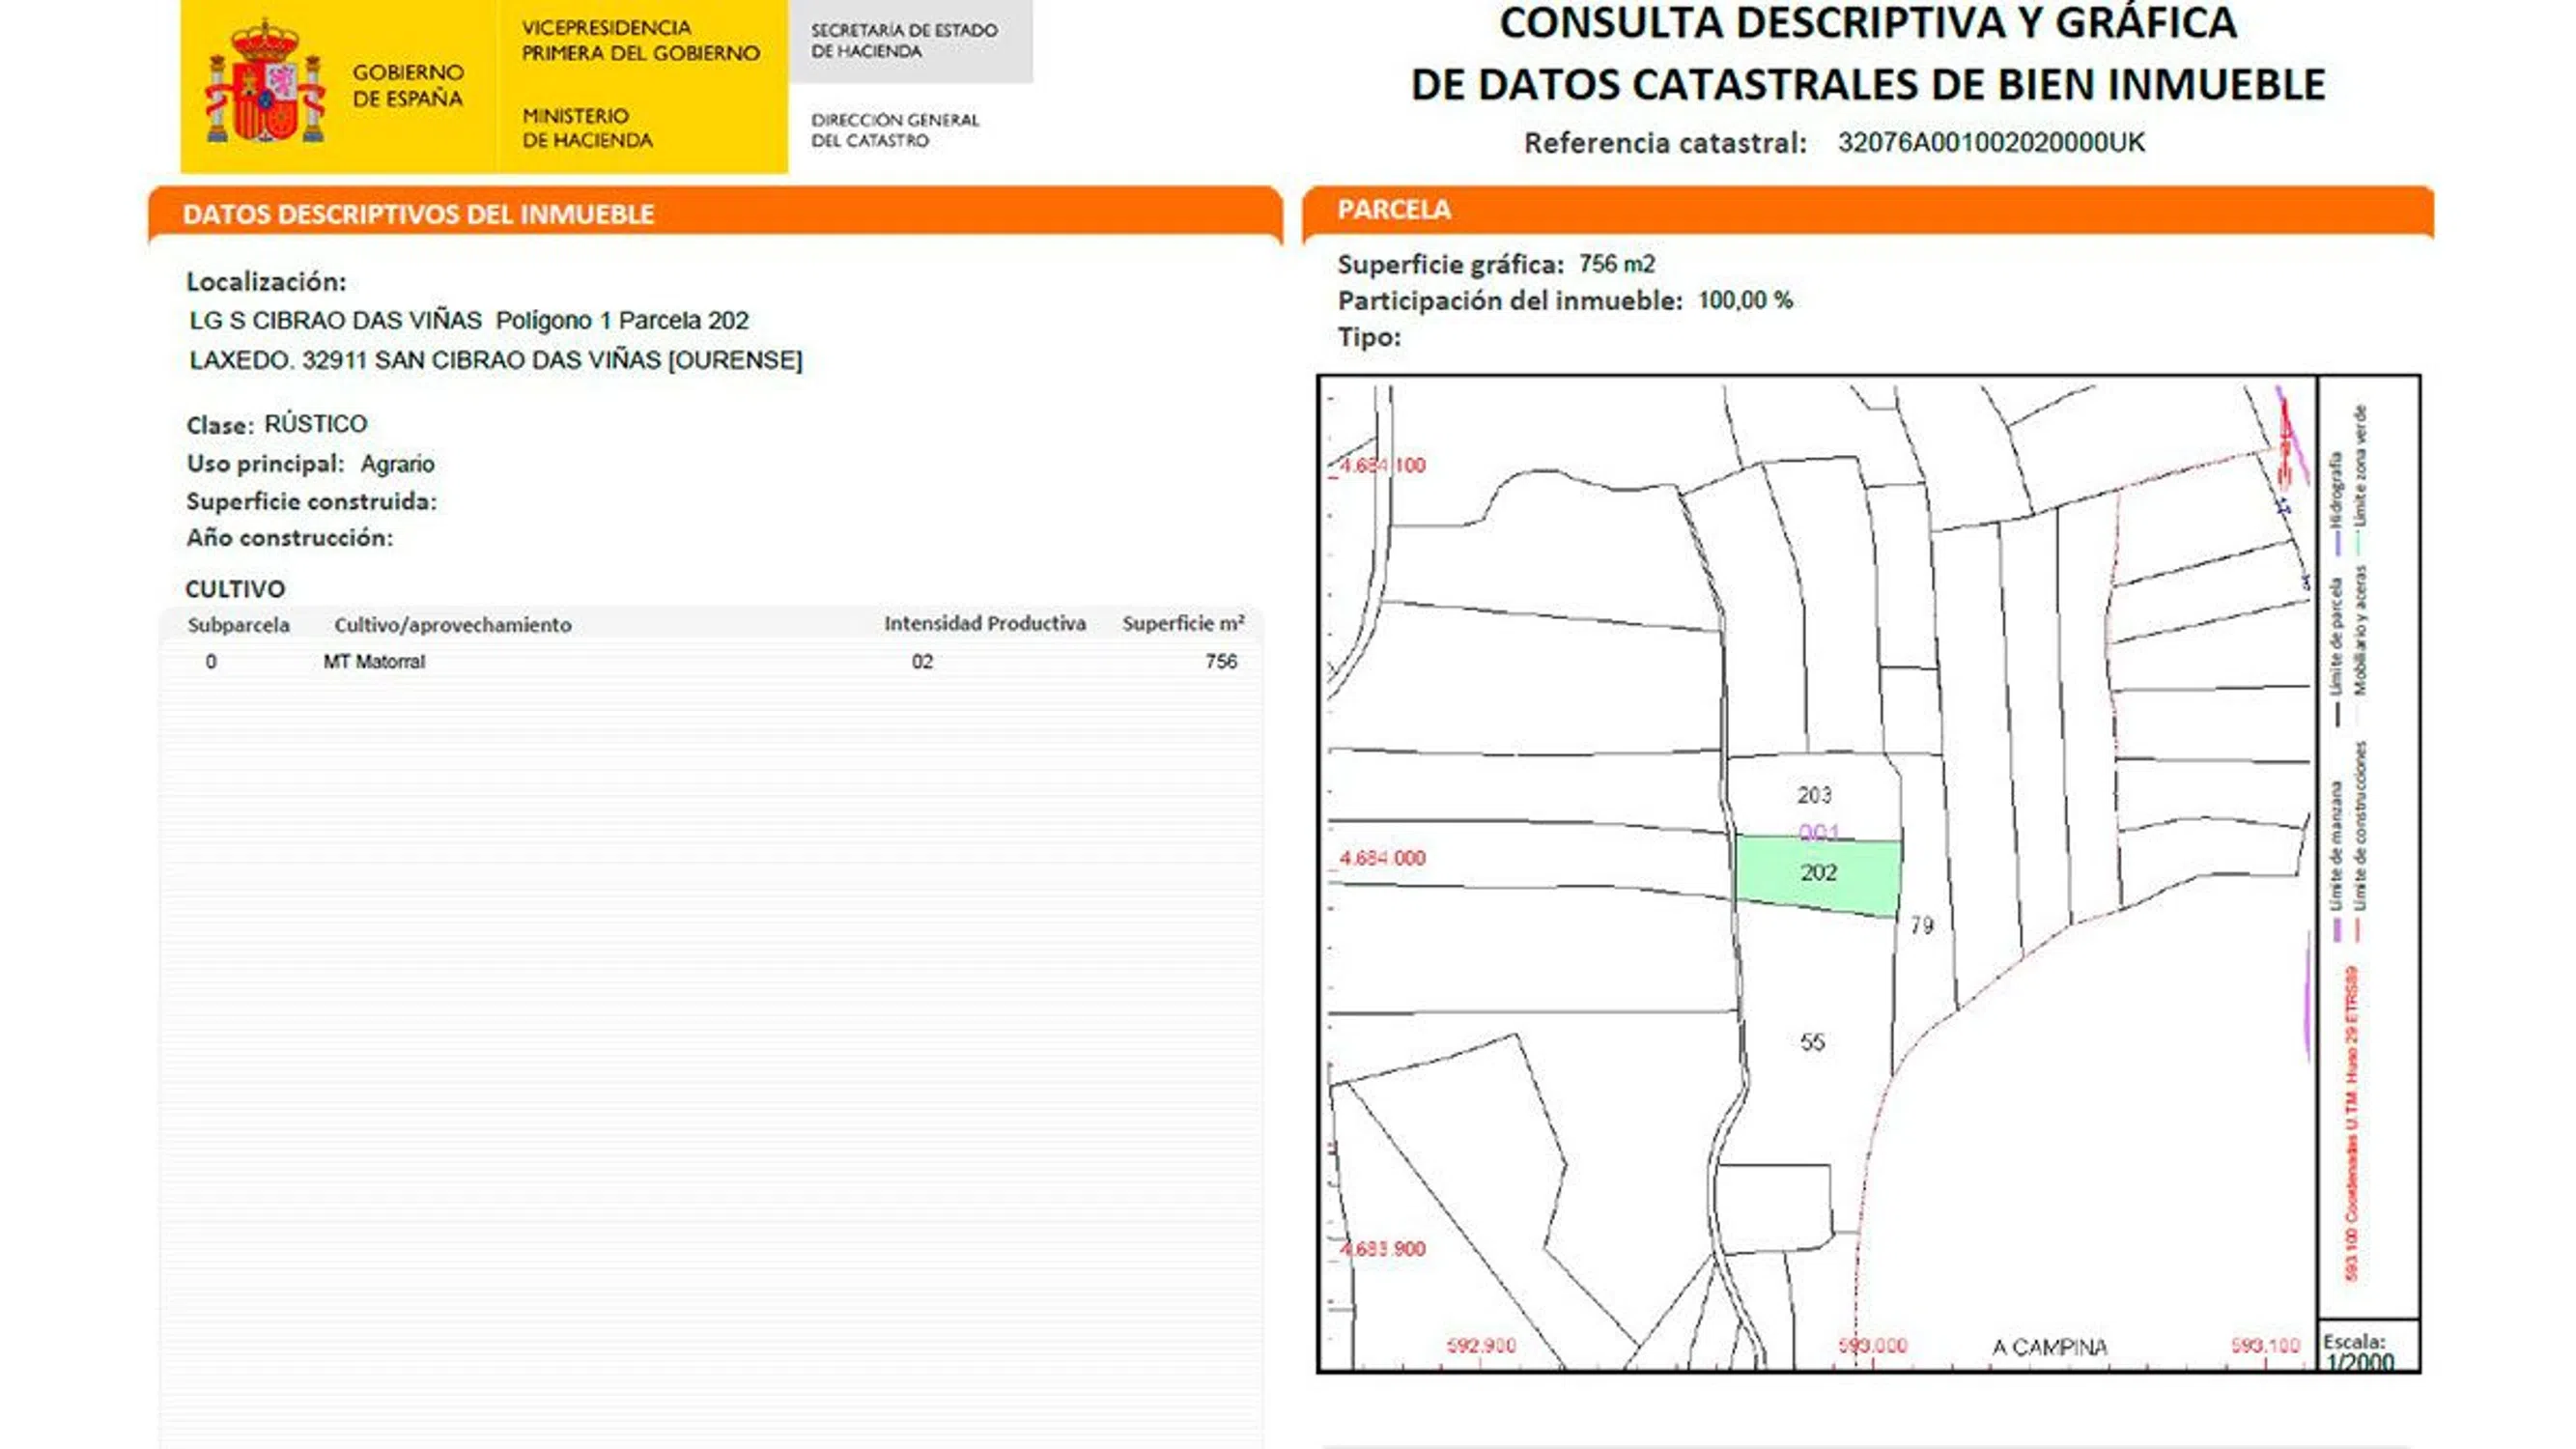This screenshot has width=2576, height=1449.
Task: Select parcel 55 on the cadastral map
Action: tap(1812, 1042)
